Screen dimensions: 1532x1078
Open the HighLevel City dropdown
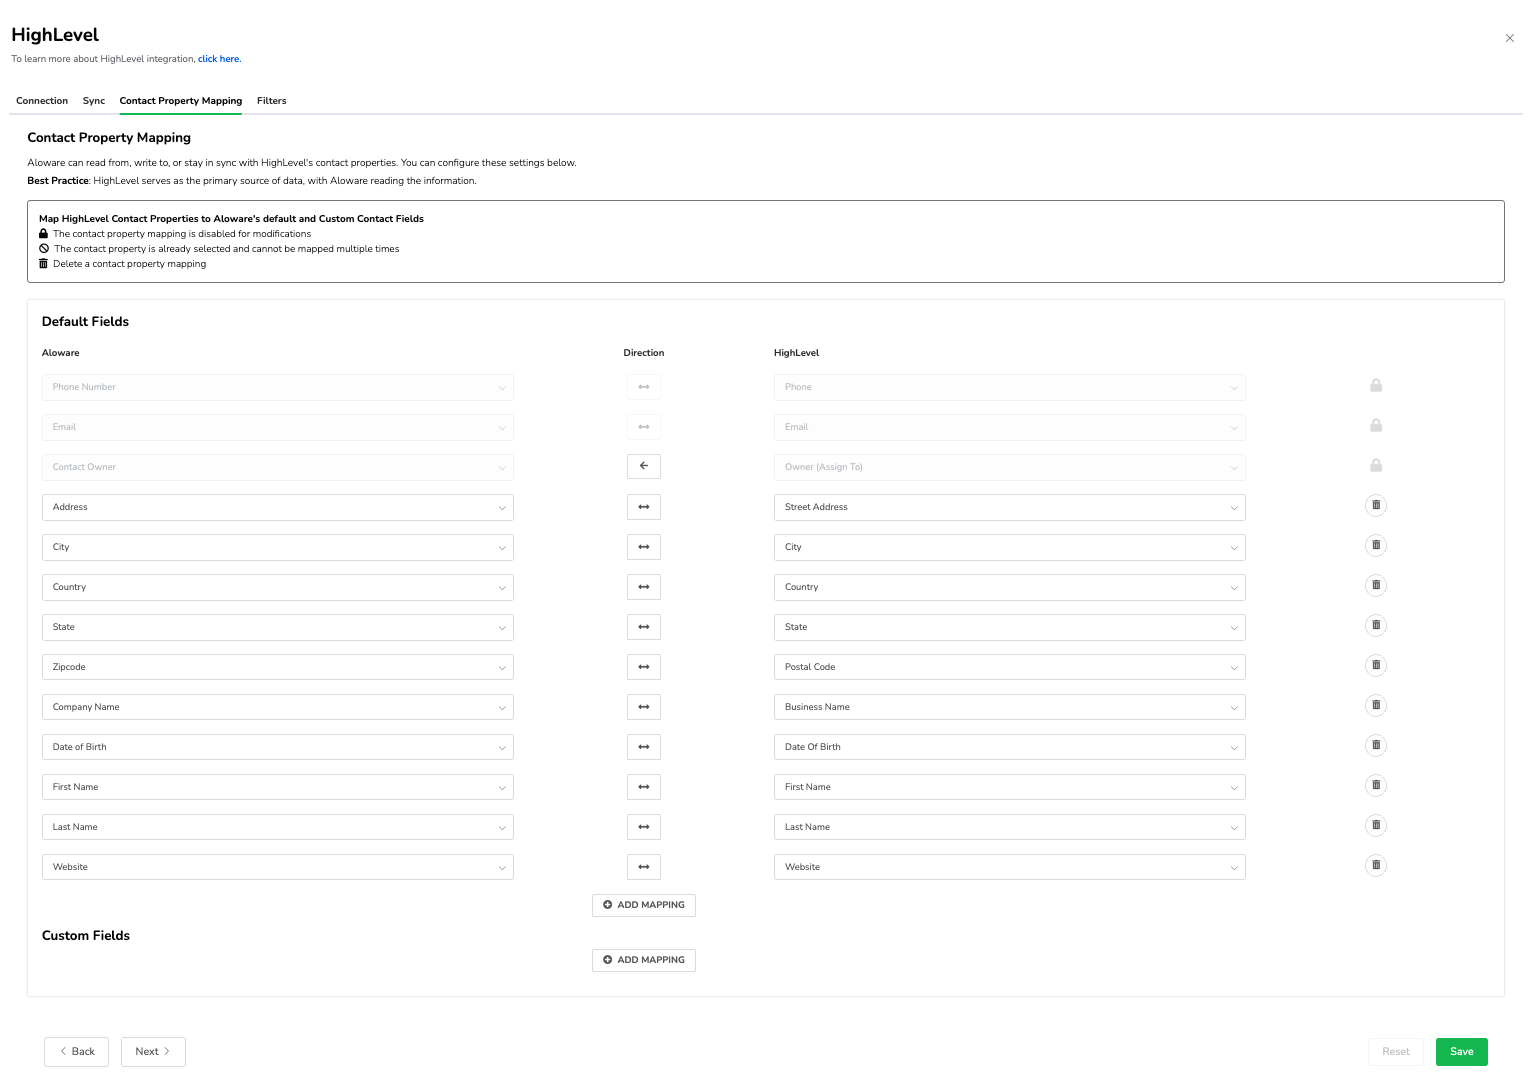point(1010,547)
